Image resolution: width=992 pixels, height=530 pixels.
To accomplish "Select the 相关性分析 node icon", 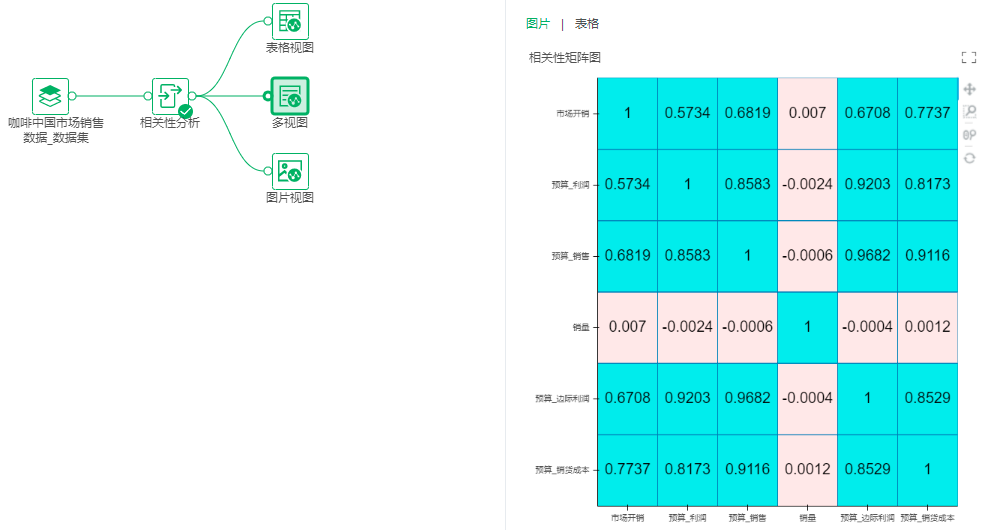I will (170, 97).
